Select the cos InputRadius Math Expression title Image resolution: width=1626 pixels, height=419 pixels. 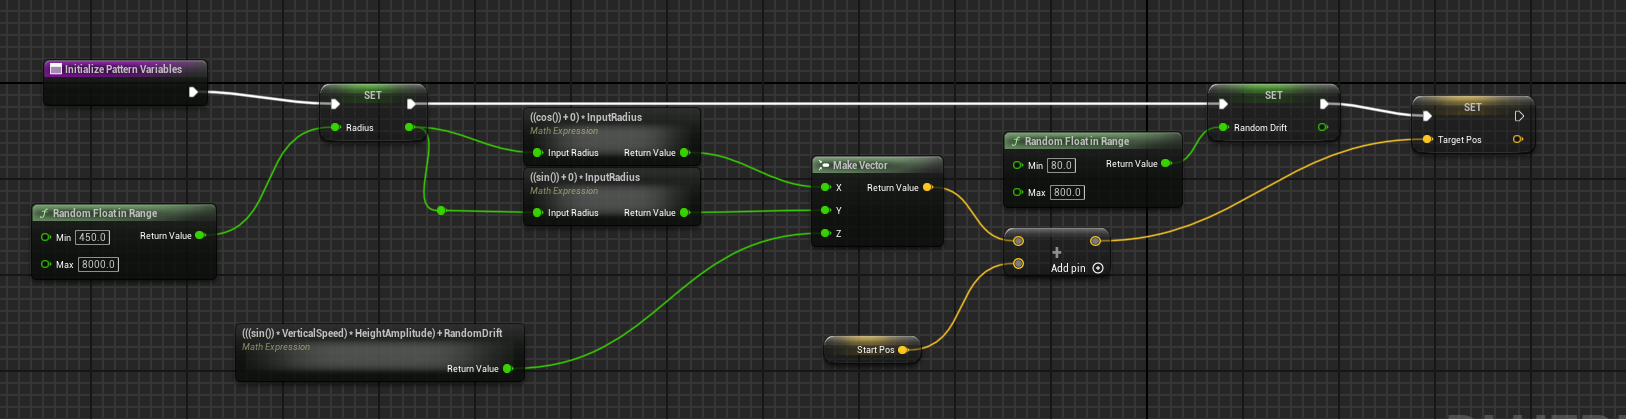[x=586, y=117]
